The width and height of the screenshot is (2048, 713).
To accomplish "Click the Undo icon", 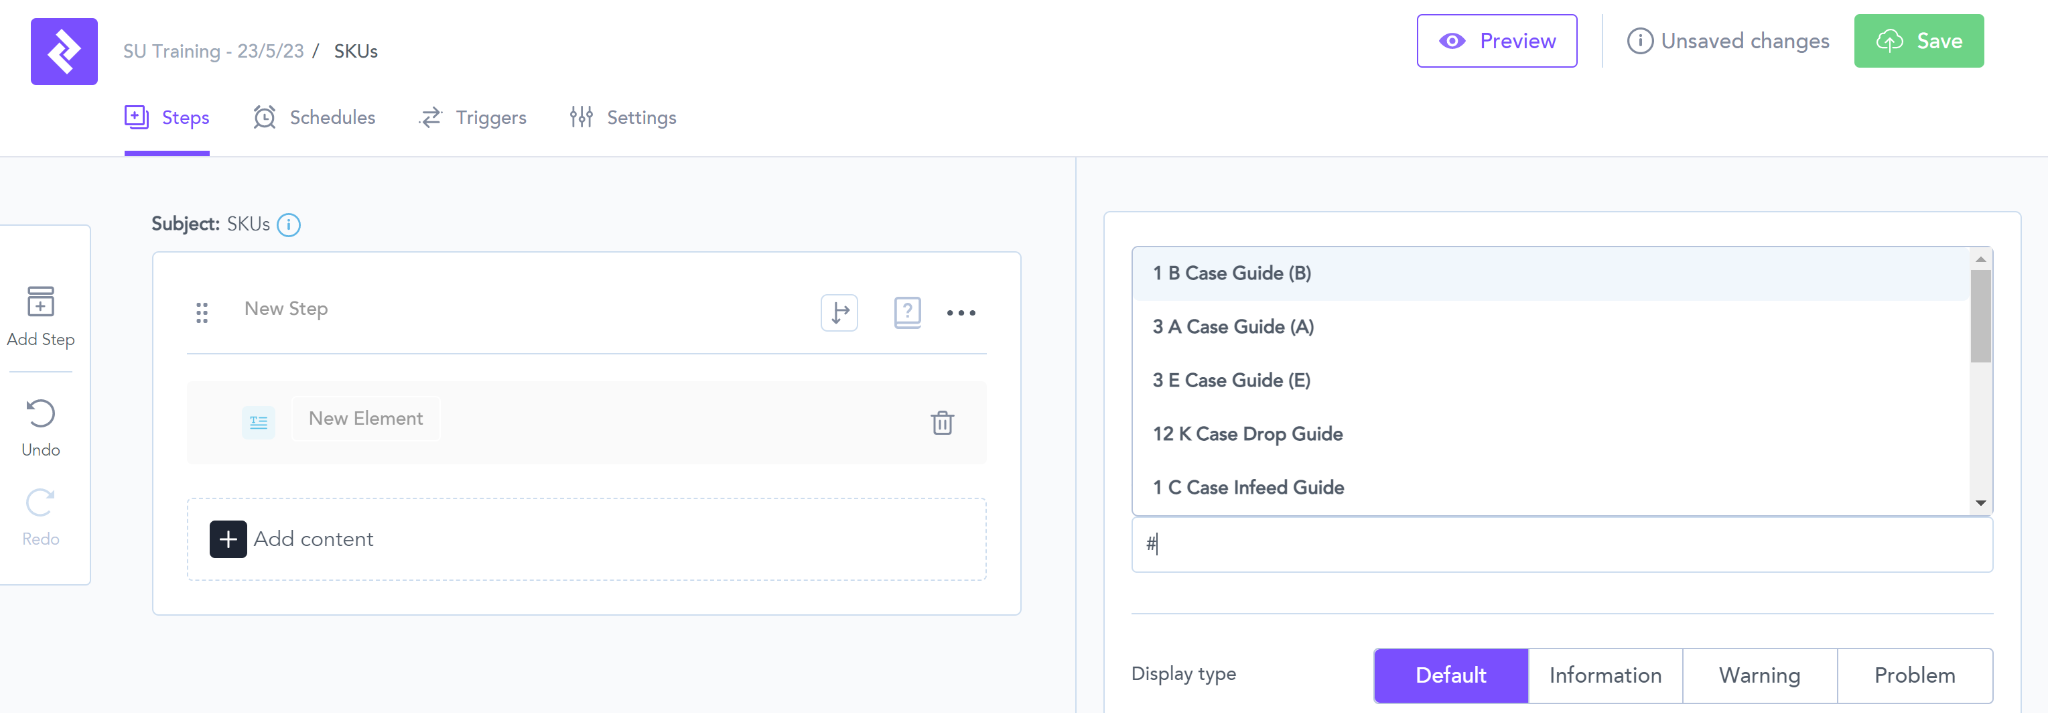I will [x=41, y=413].
